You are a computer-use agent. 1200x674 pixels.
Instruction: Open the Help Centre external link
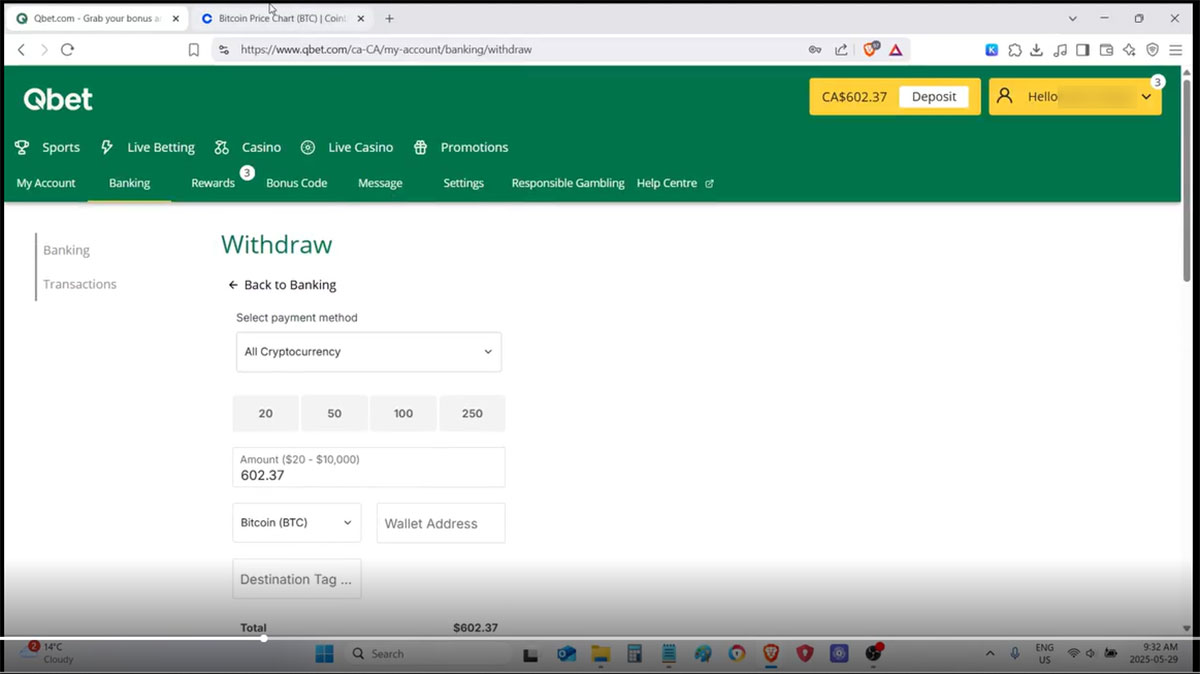click(675, 183)
